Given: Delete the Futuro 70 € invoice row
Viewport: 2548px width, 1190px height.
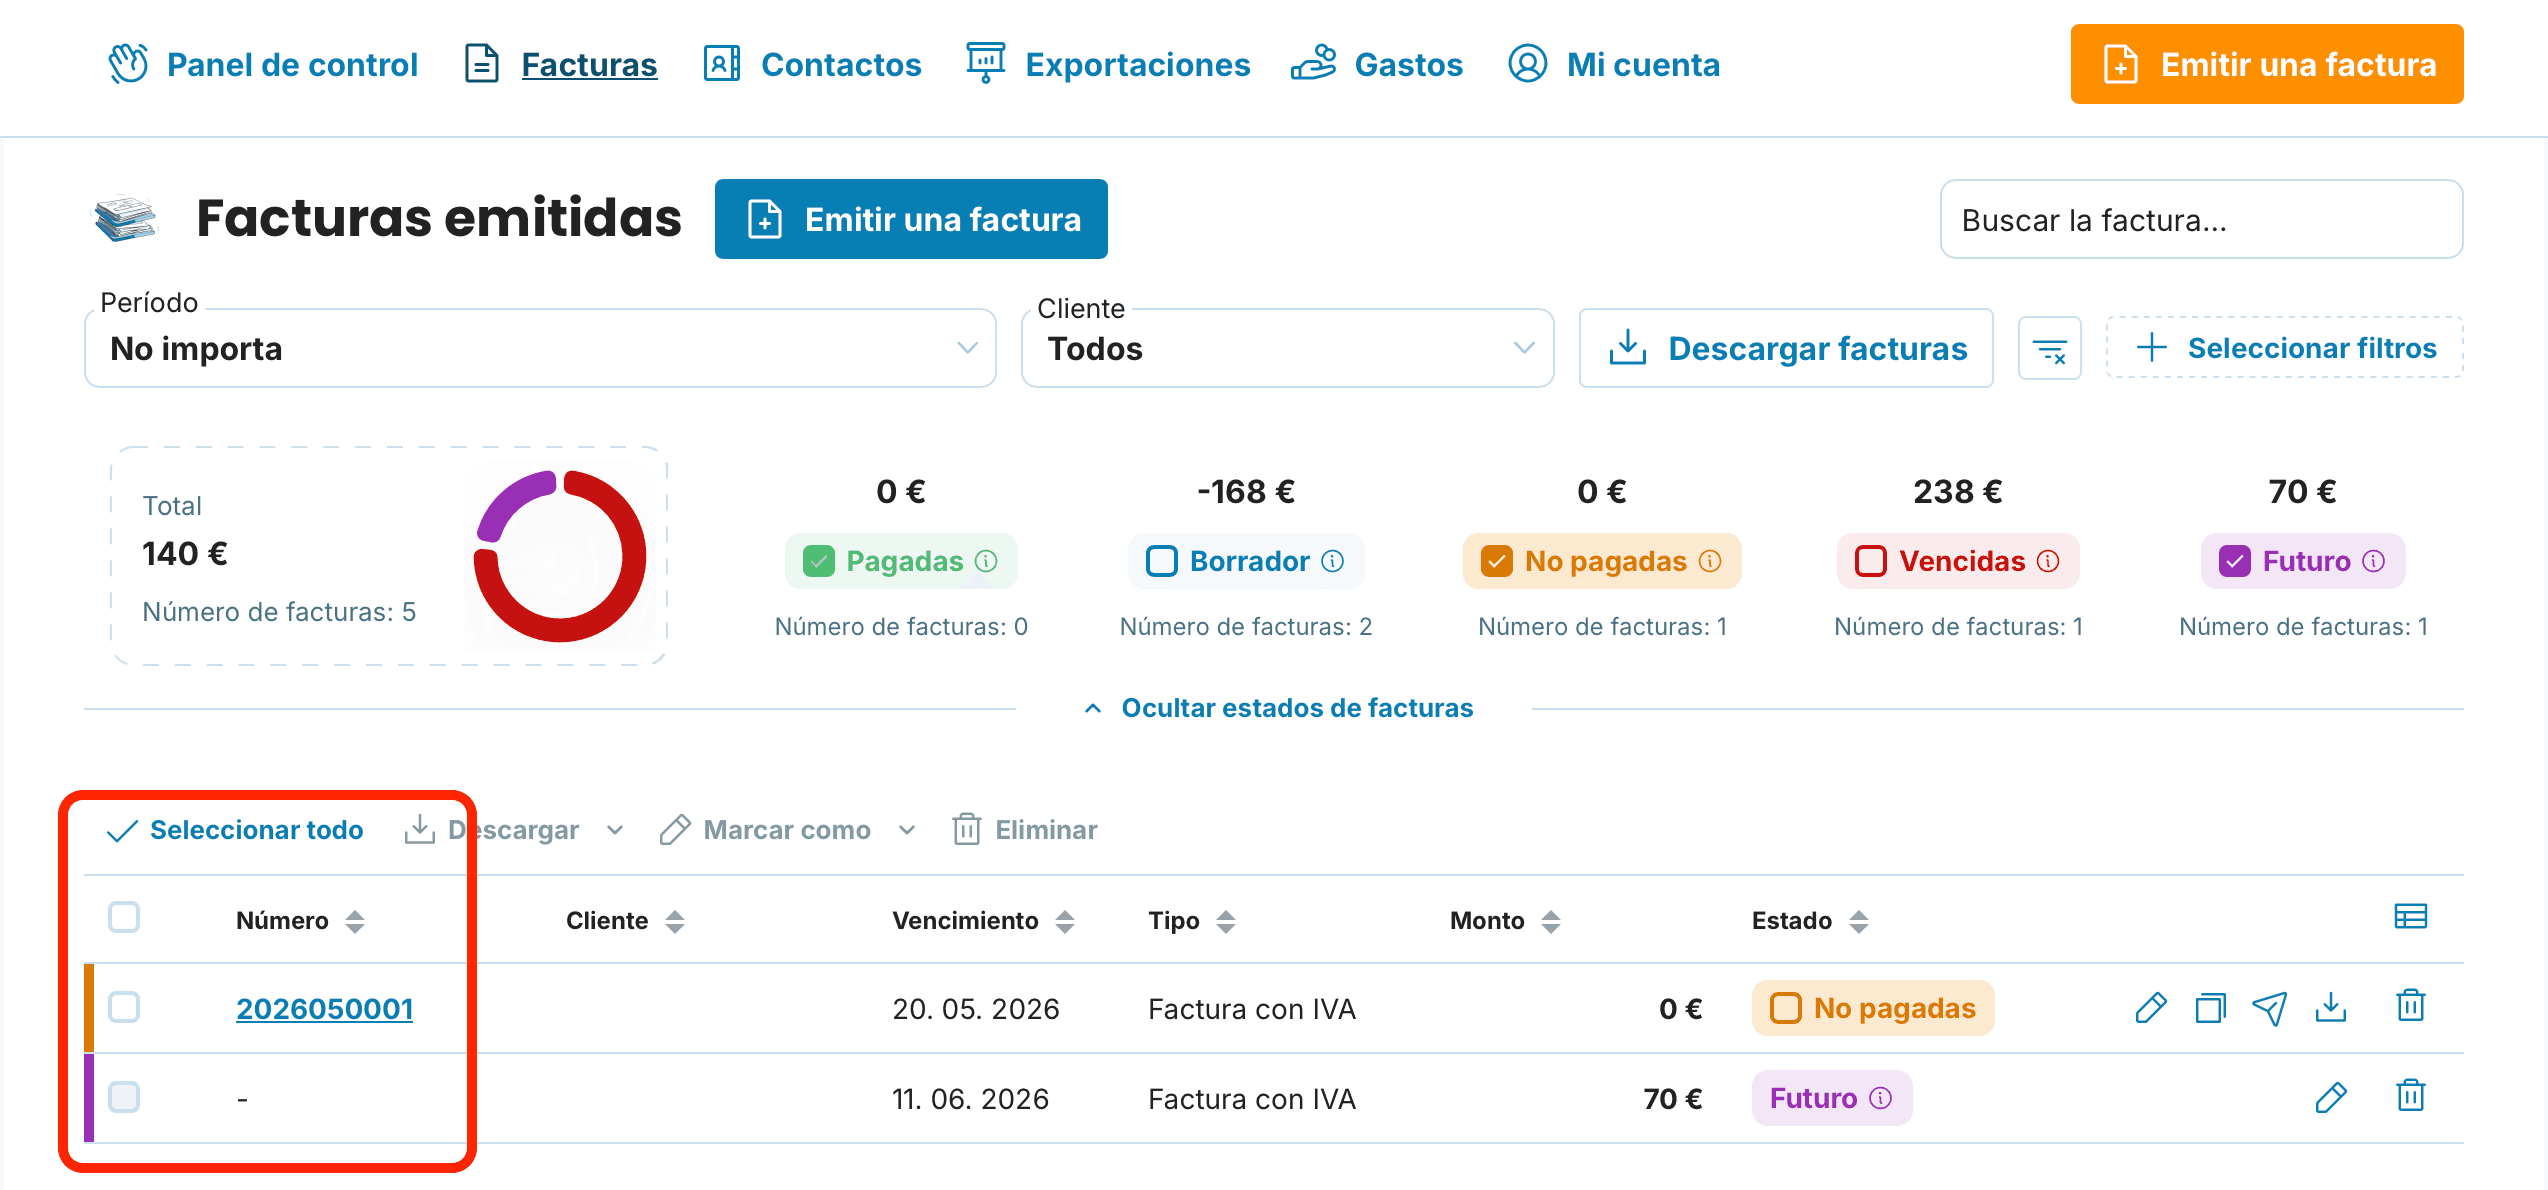Looking at the screenshot, I should [2411, 1096].
